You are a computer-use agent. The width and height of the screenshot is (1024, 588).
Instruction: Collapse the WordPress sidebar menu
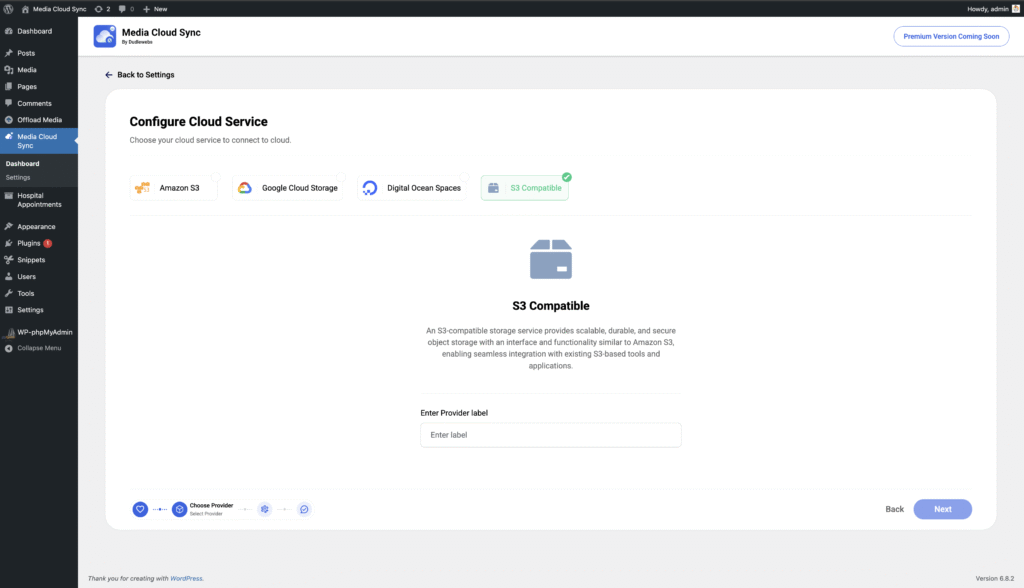pyautogui.click(x=38, y=348)
